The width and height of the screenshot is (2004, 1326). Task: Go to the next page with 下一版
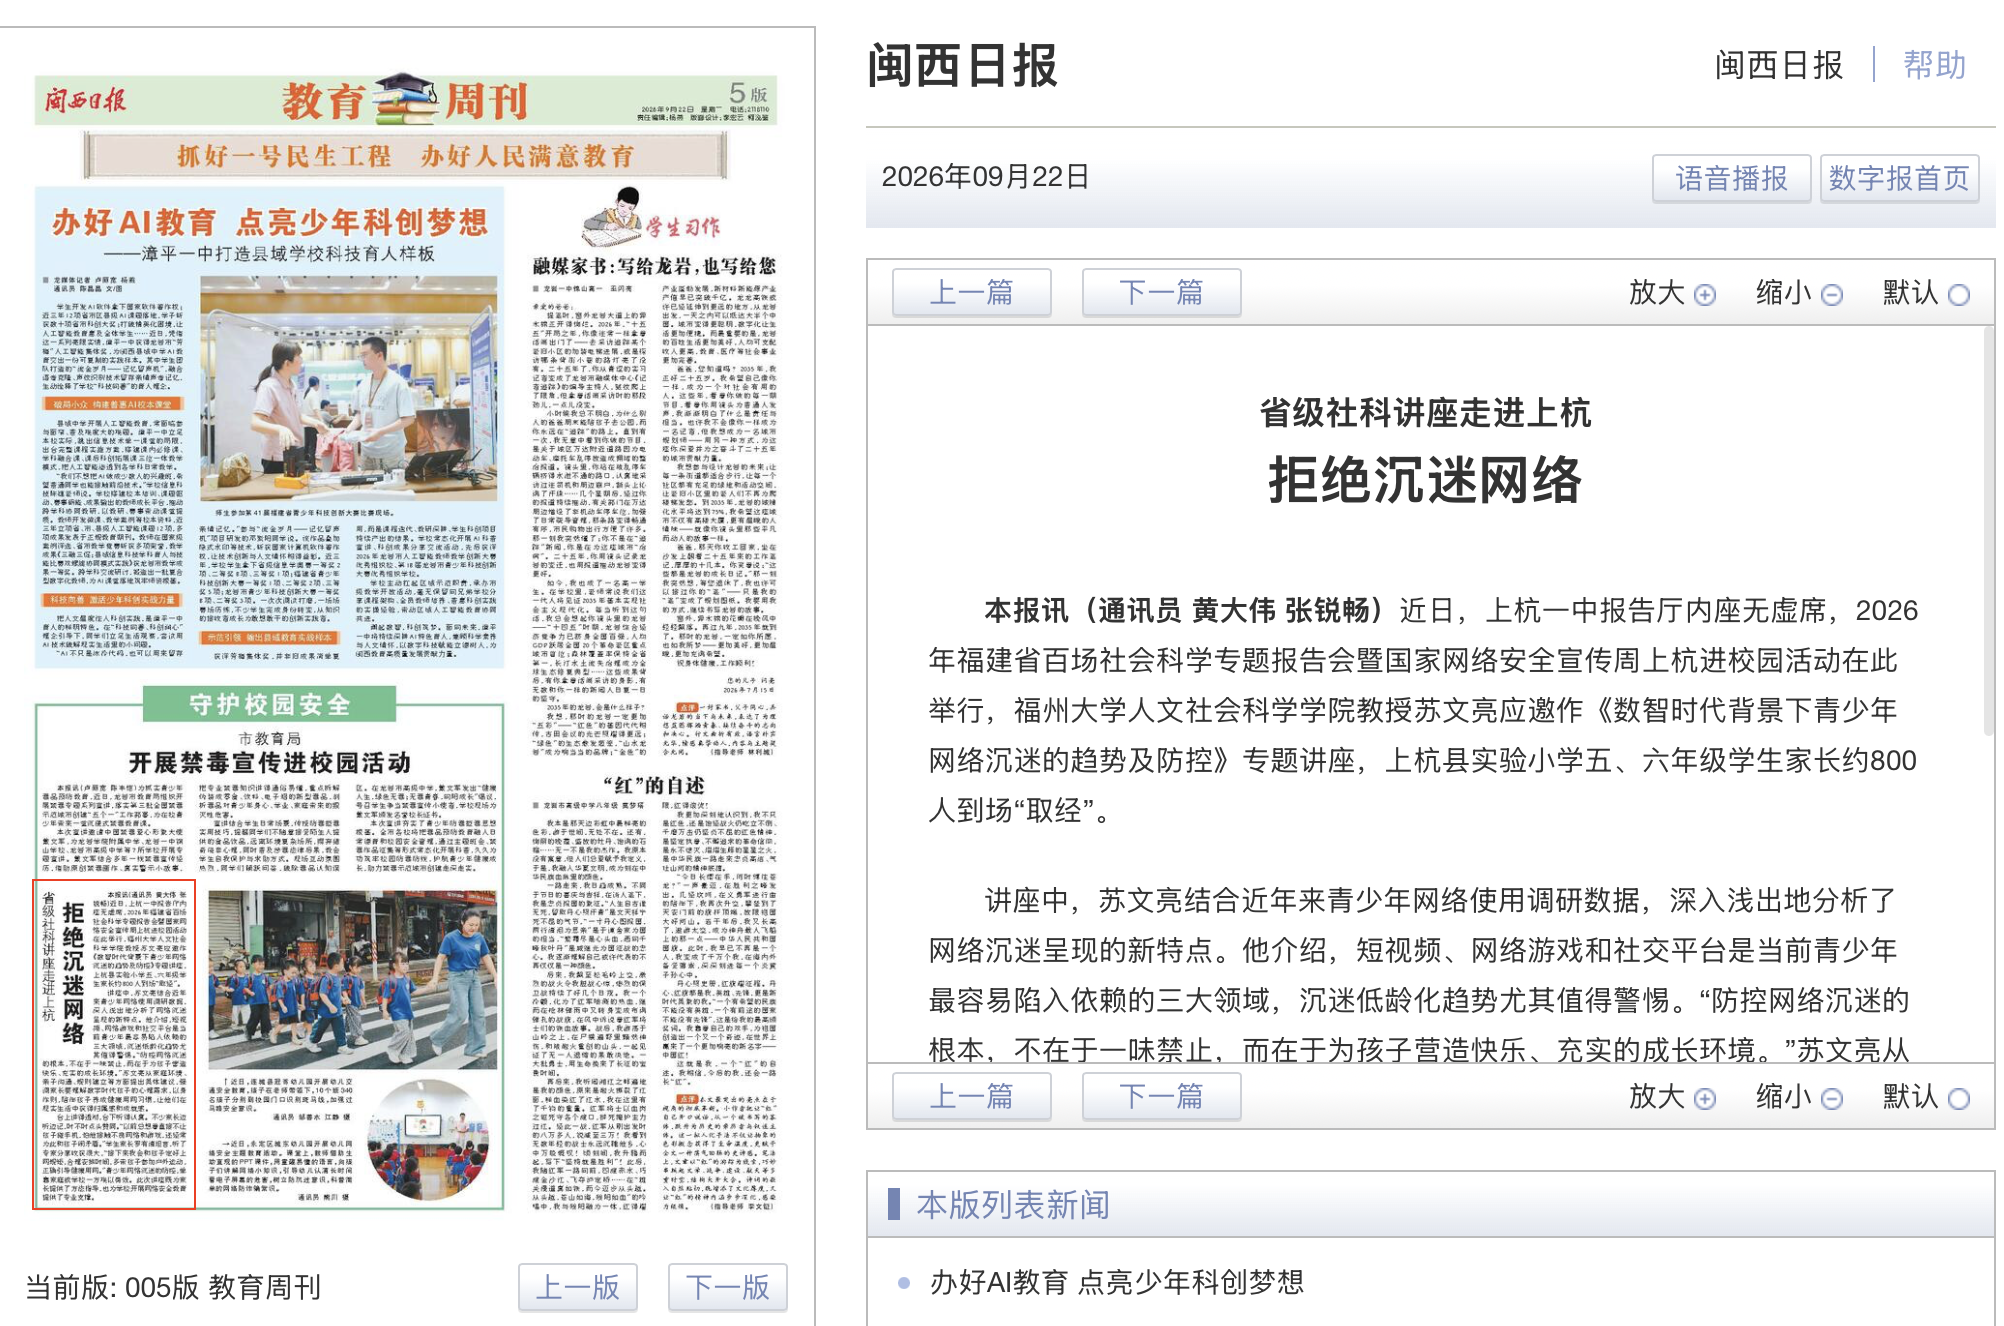tap(728, 1287)
